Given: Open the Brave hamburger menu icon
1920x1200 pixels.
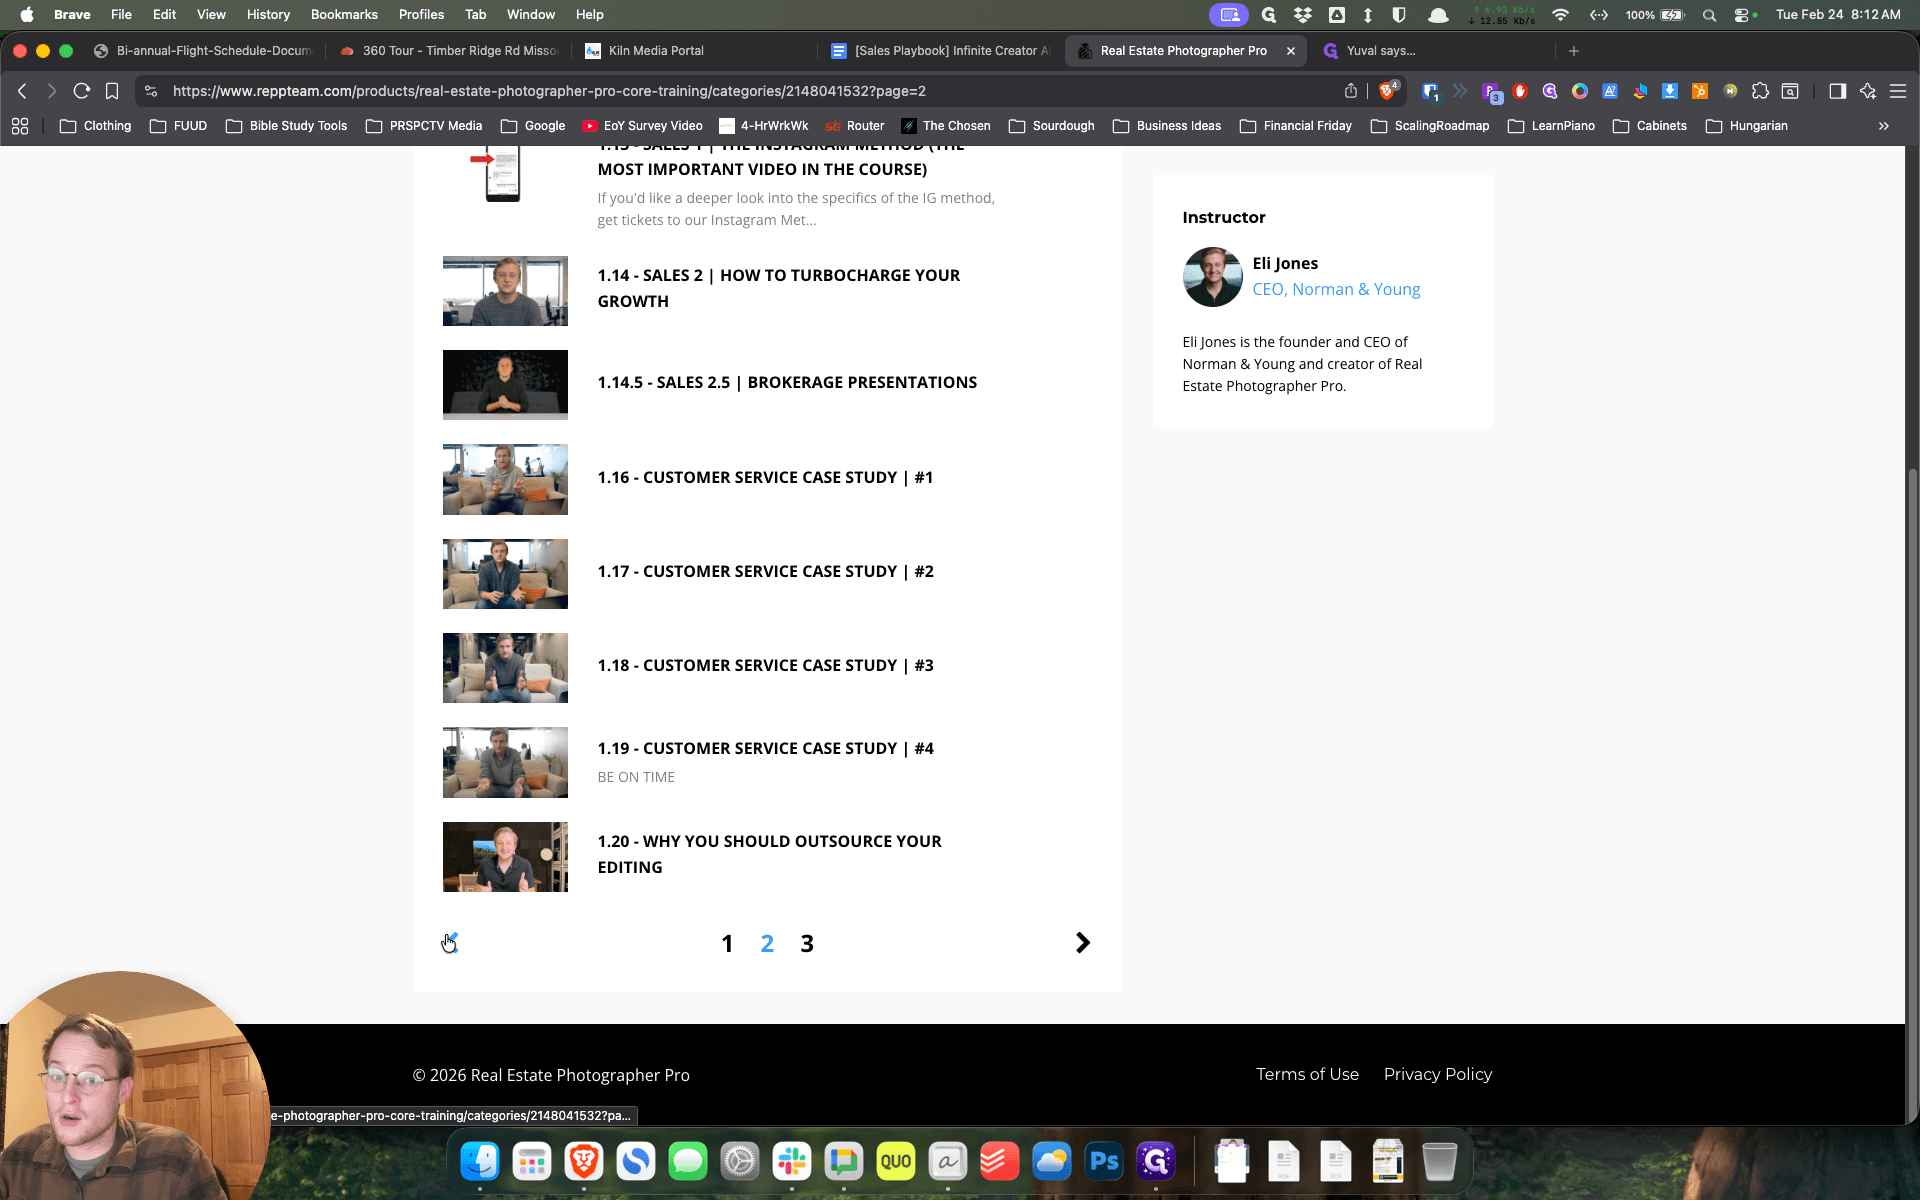Looking at the screenshot, I should [x=1897, y=91].
